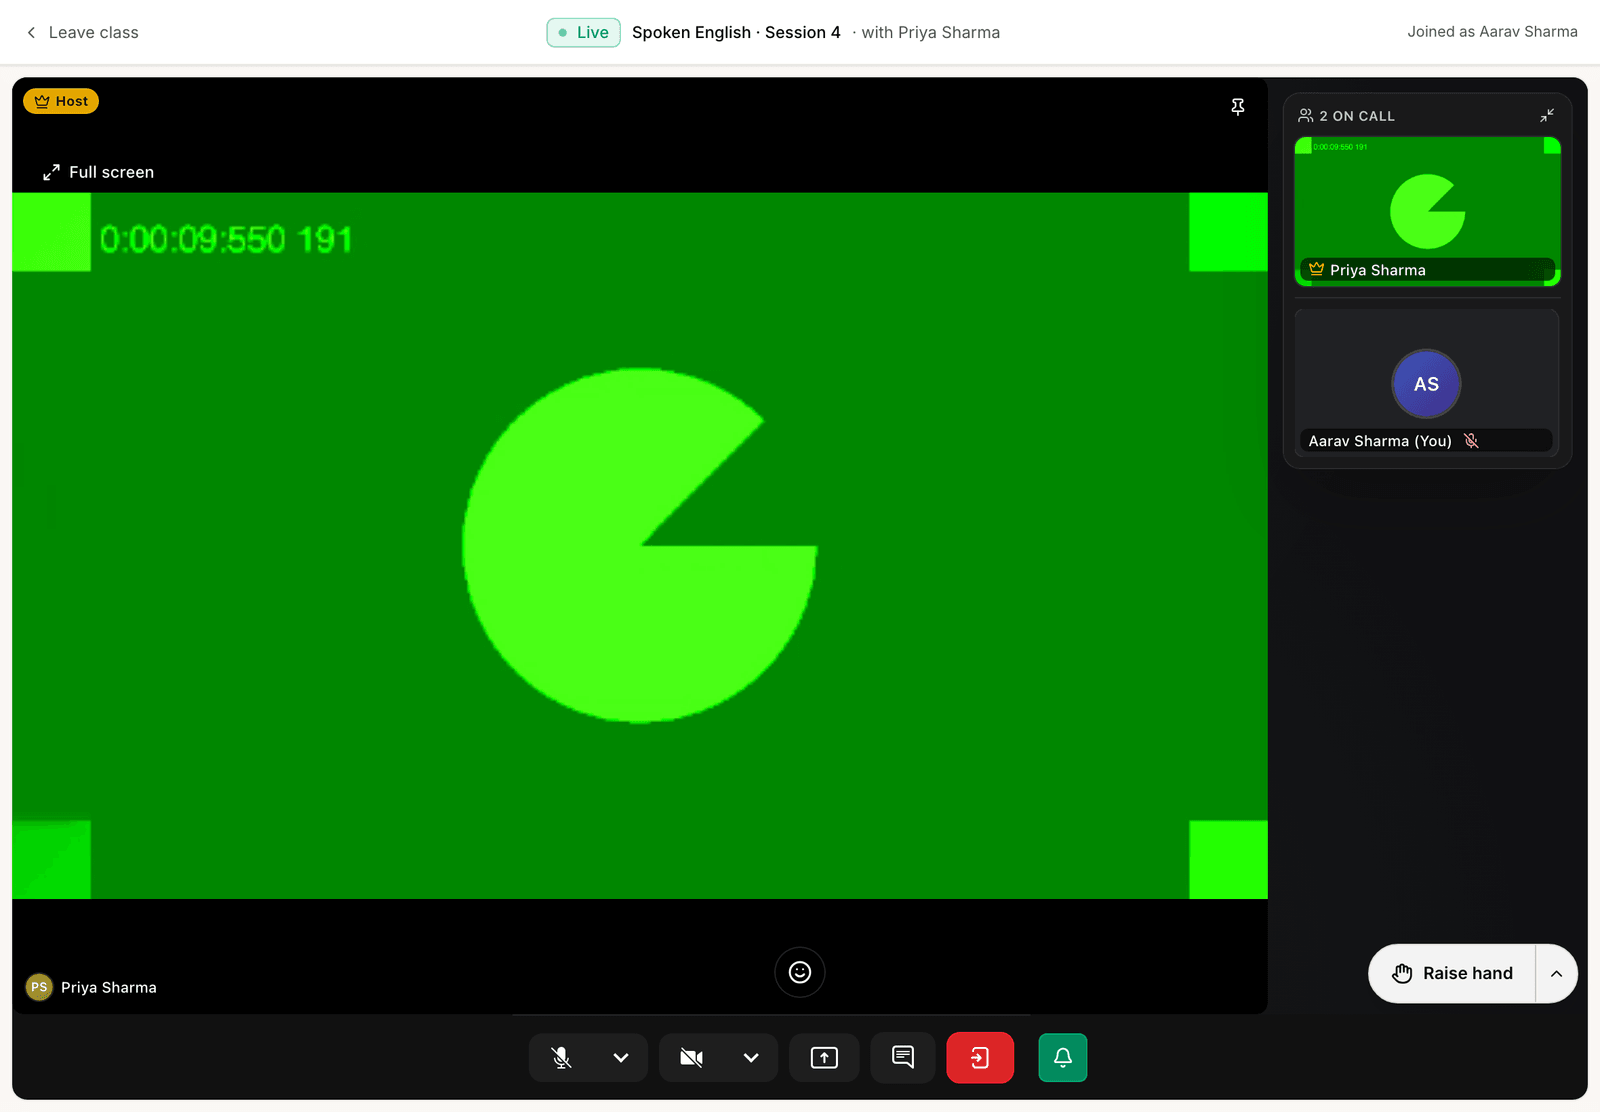This screenshot has width=1600, height=1112.
Task: Collapse the participants panel
Action: [1547, 116]
